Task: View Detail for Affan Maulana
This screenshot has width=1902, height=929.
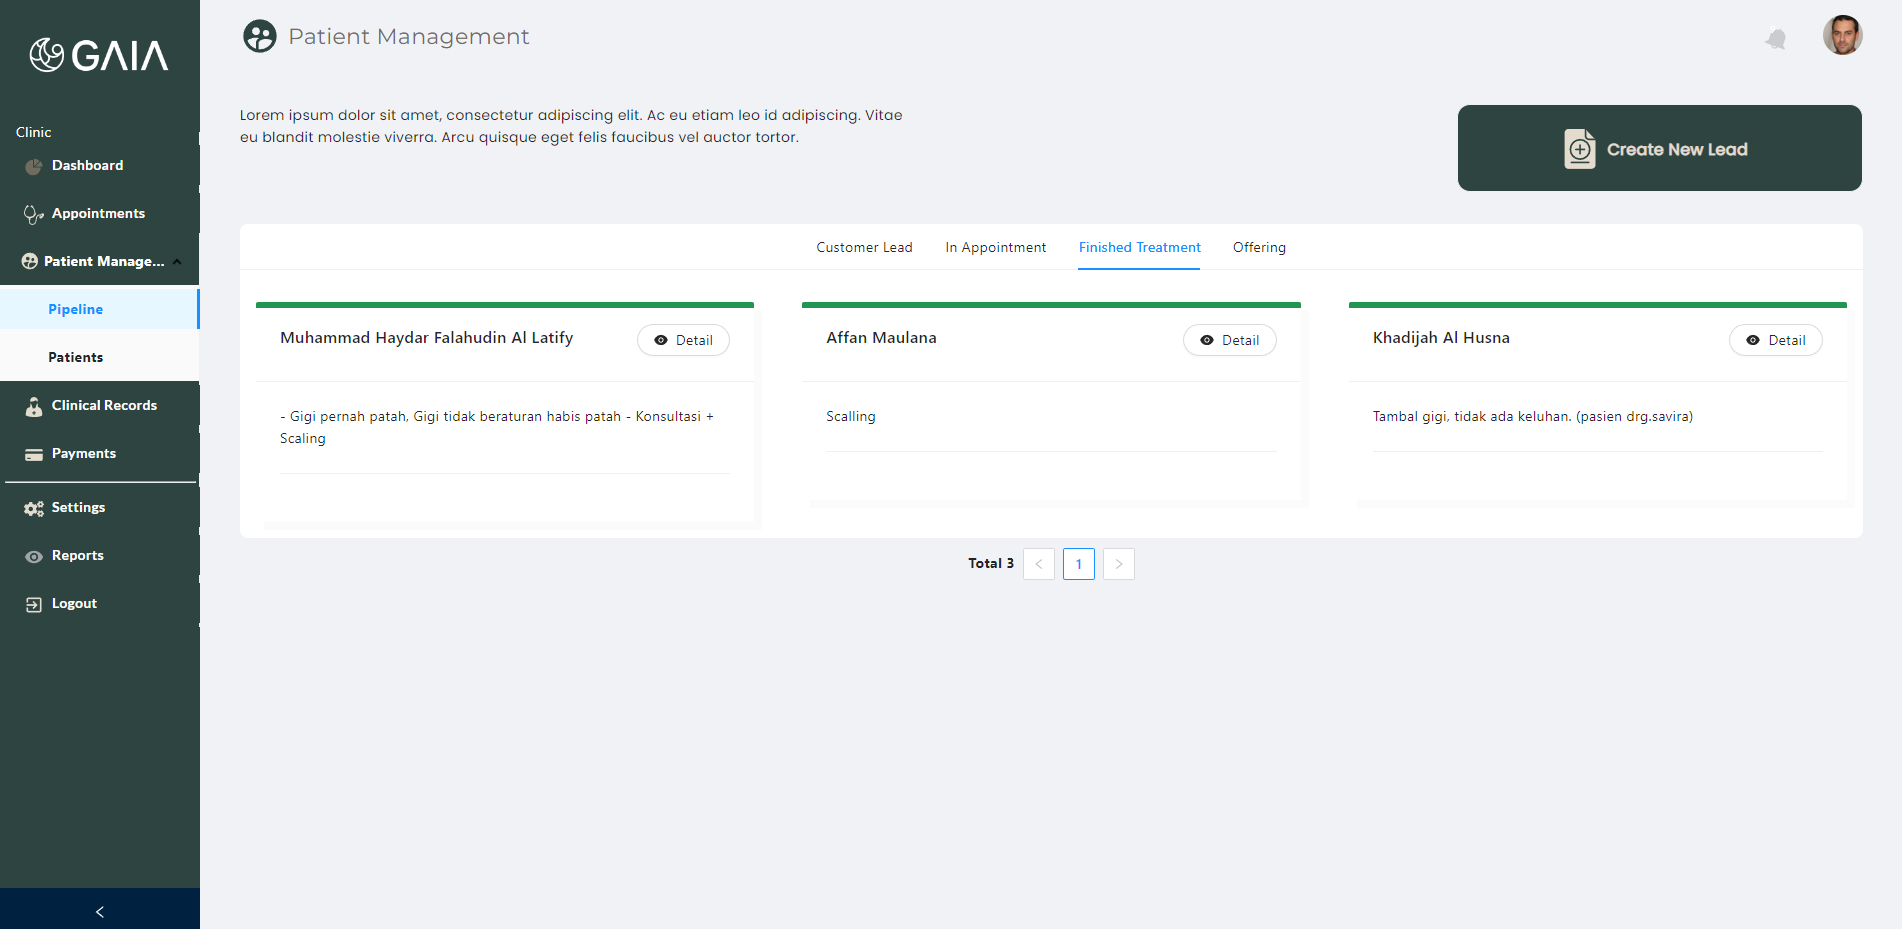Action: [x=1229, y=340]
